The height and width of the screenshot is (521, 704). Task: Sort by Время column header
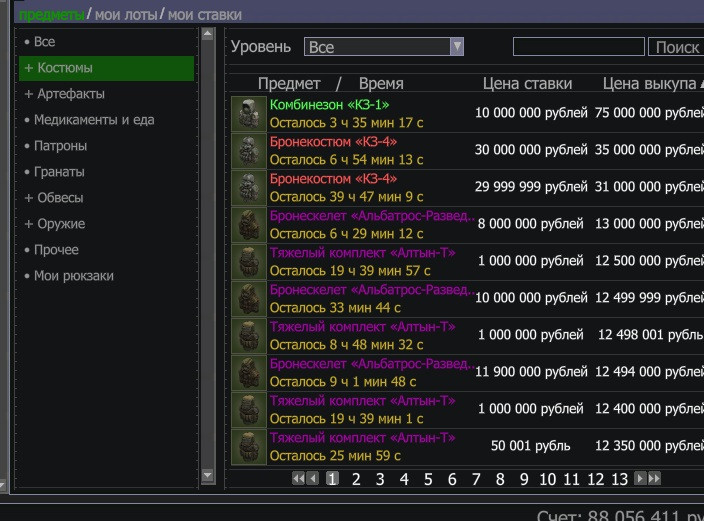pyautogui.click(x=381, y=84)
